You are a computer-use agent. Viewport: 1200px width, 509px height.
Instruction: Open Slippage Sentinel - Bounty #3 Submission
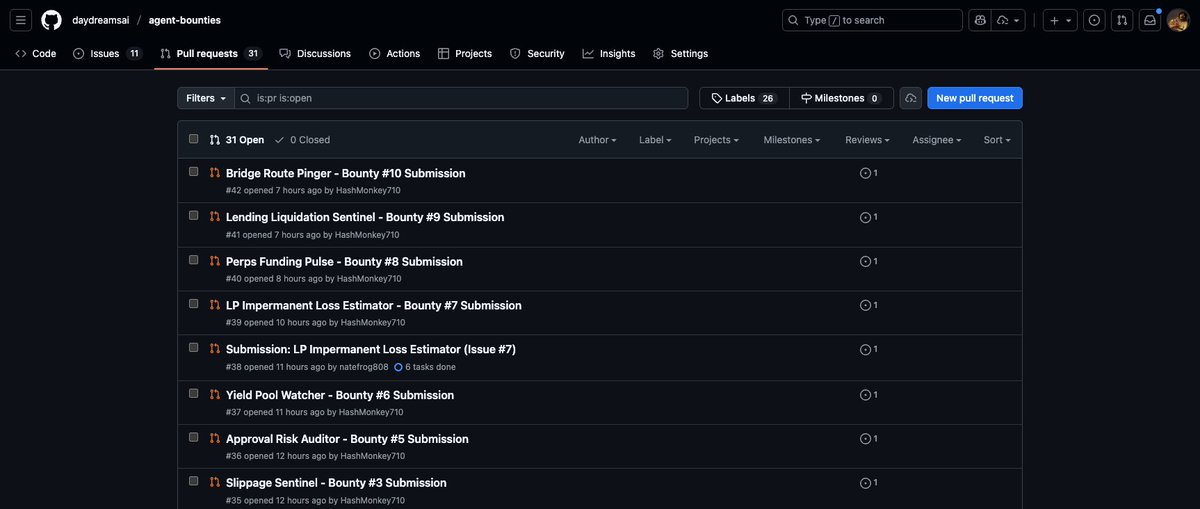(x=336, y=482)
